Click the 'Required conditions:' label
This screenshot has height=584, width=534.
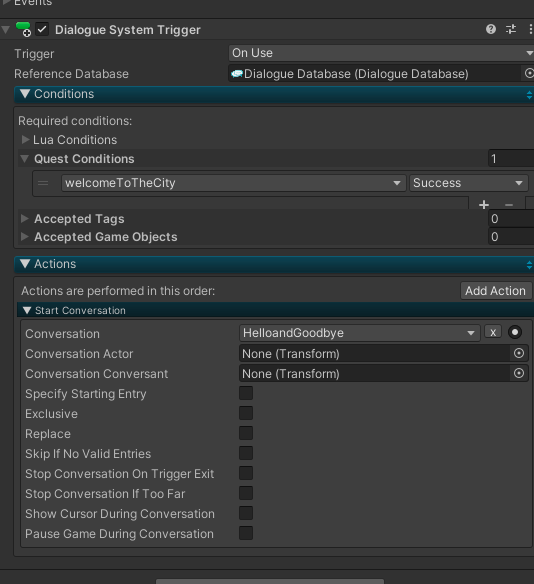tap(75, 121)
